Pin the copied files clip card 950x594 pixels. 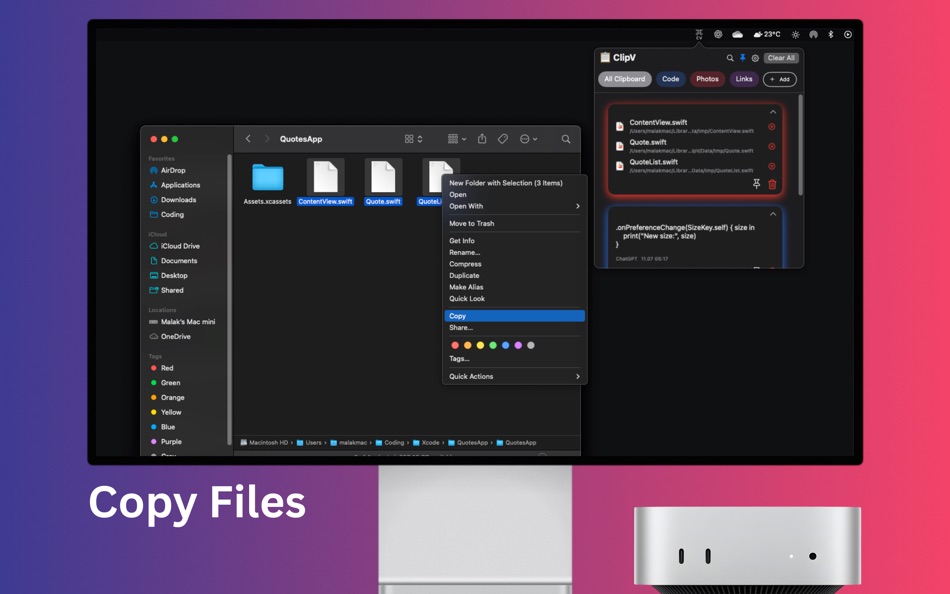coord(756,184)
